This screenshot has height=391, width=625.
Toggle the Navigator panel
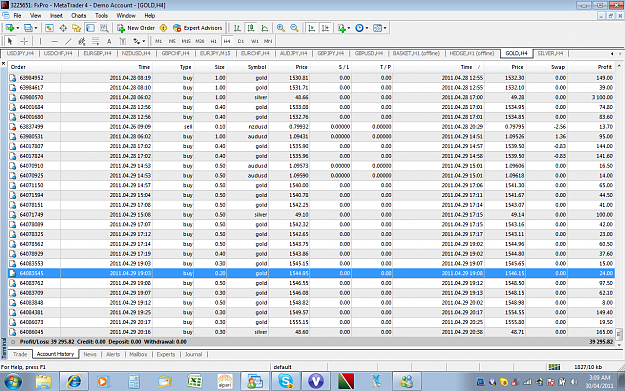click(x=77, y=28)
